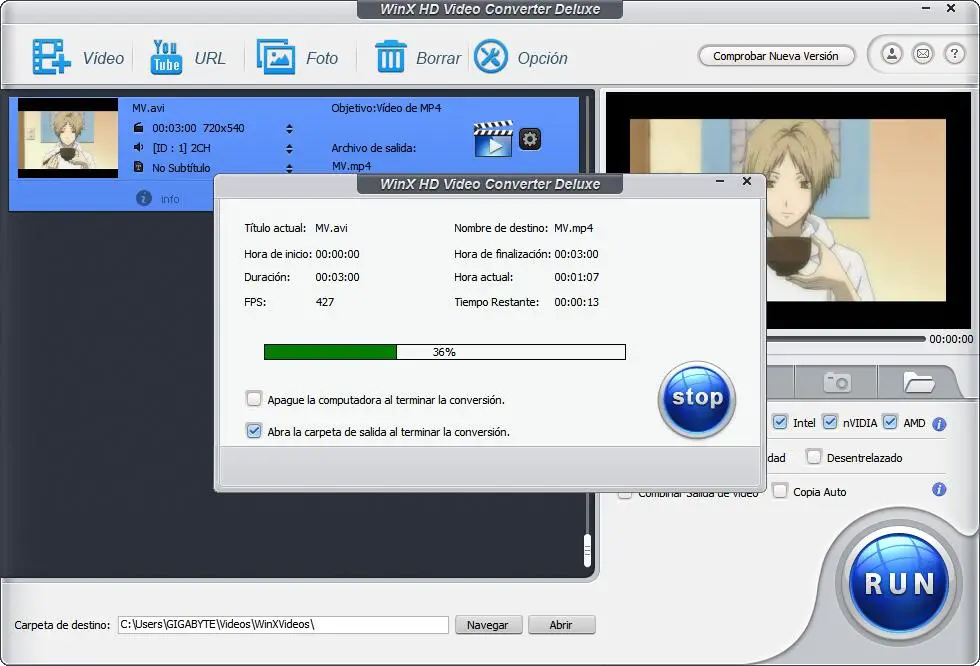Click the URL toolbar label

209,58
